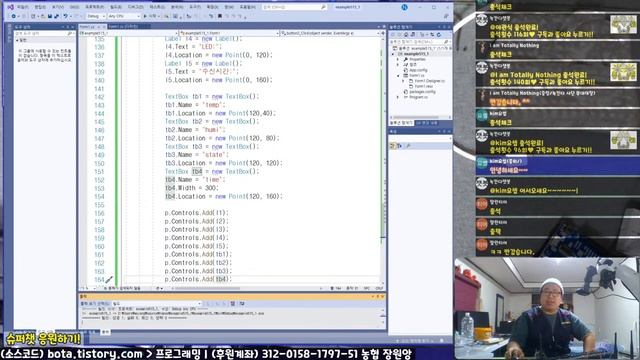Select Form1.resx in Solution Explorer

coord(424,86)
